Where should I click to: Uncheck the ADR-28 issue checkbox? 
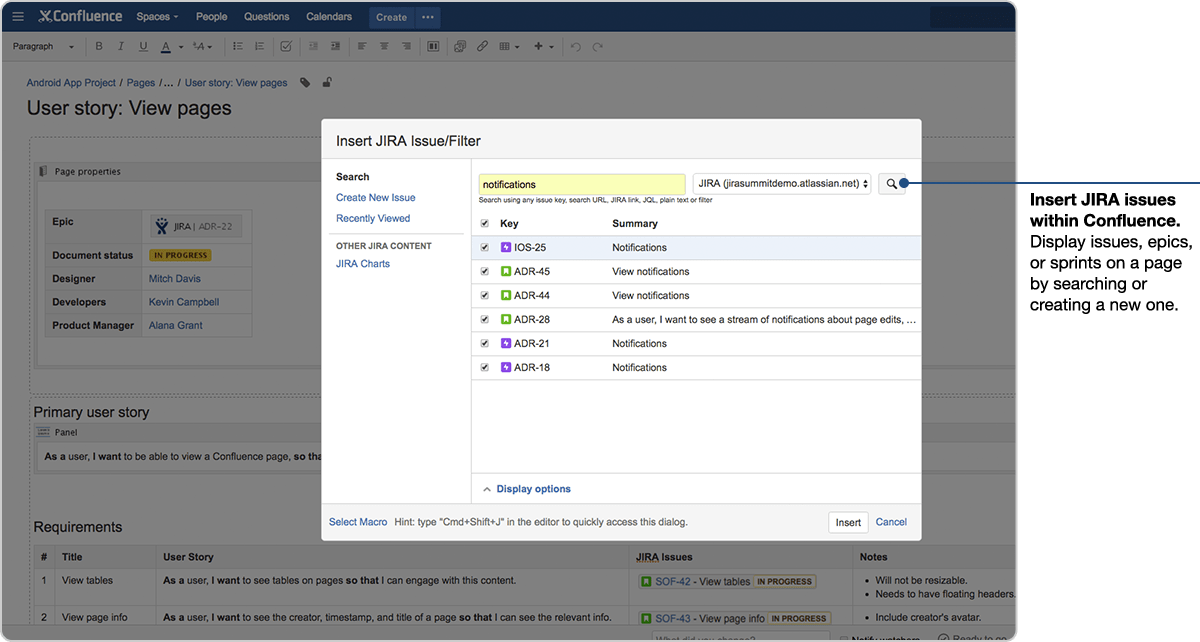pos(485,319)
